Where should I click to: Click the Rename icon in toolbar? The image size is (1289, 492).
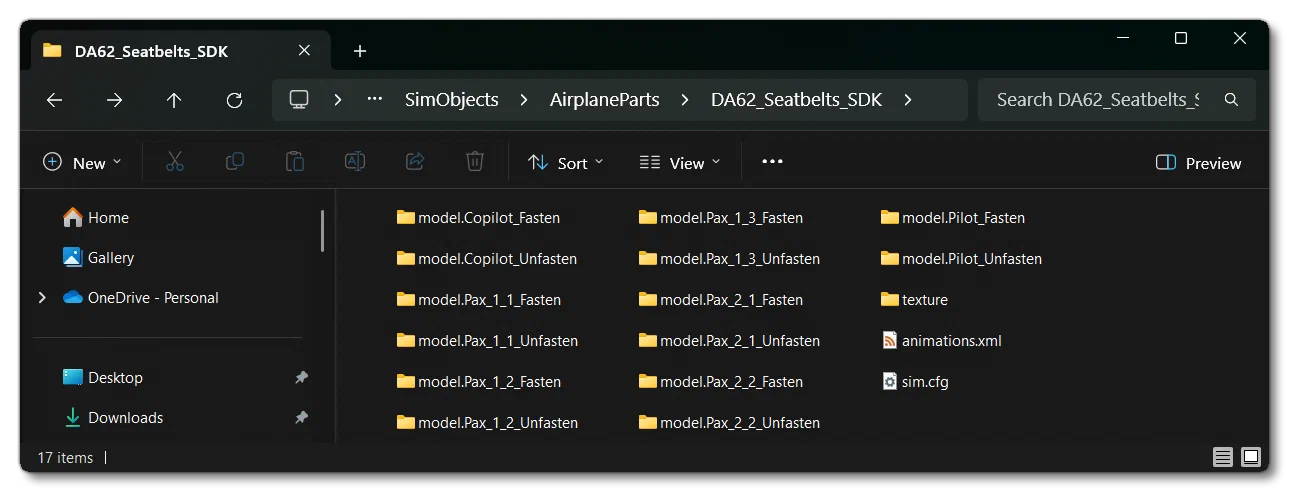point(355,162)
